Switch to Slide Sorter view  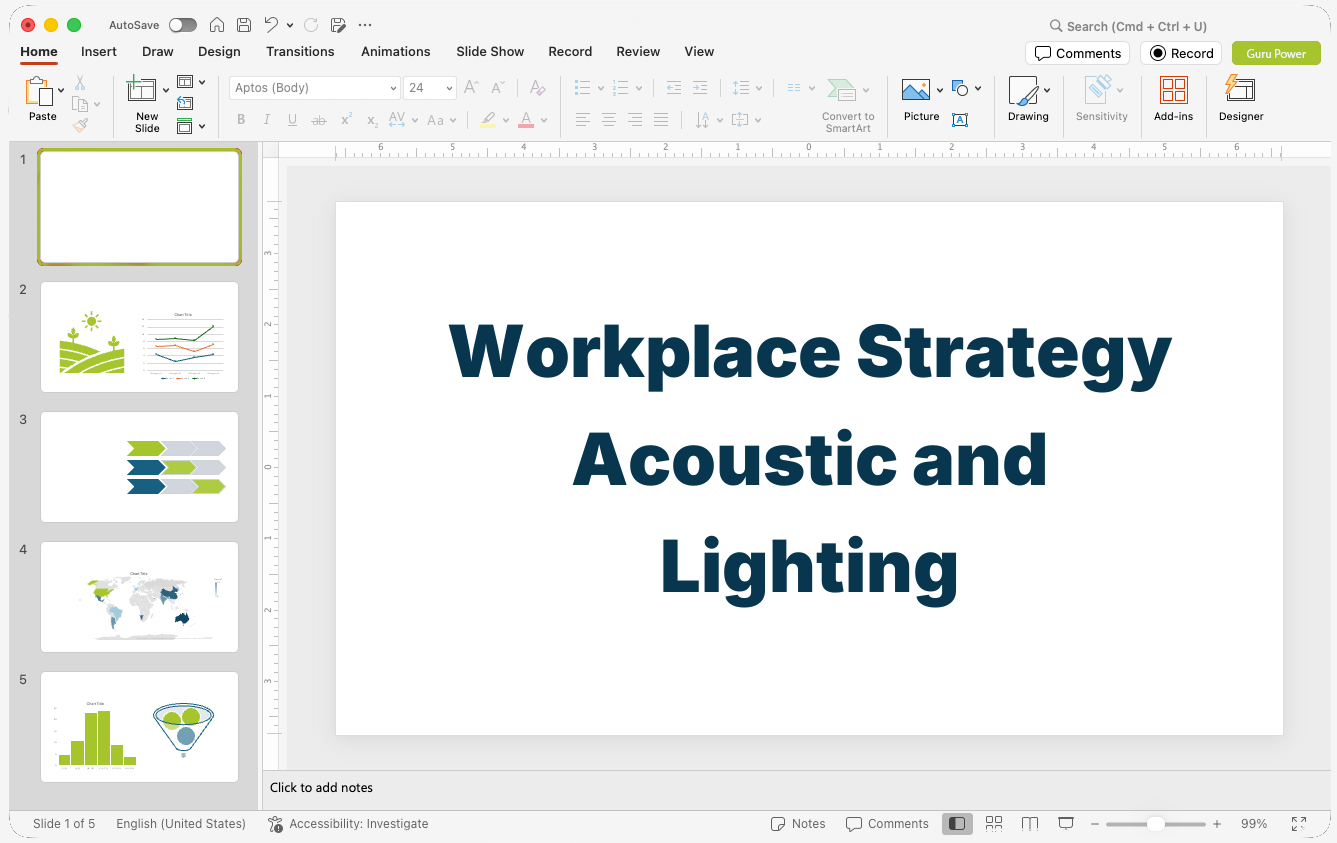994,823
